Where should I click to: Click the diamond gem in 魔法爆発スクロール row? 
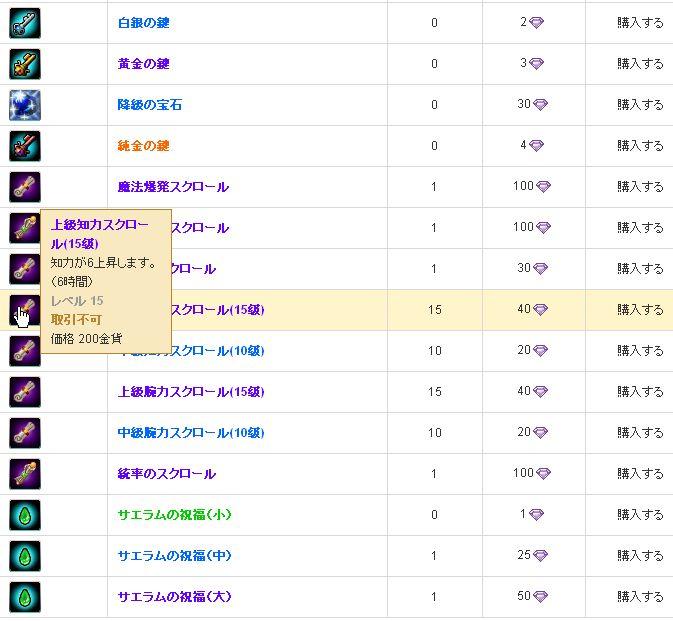tap(543, 187)
